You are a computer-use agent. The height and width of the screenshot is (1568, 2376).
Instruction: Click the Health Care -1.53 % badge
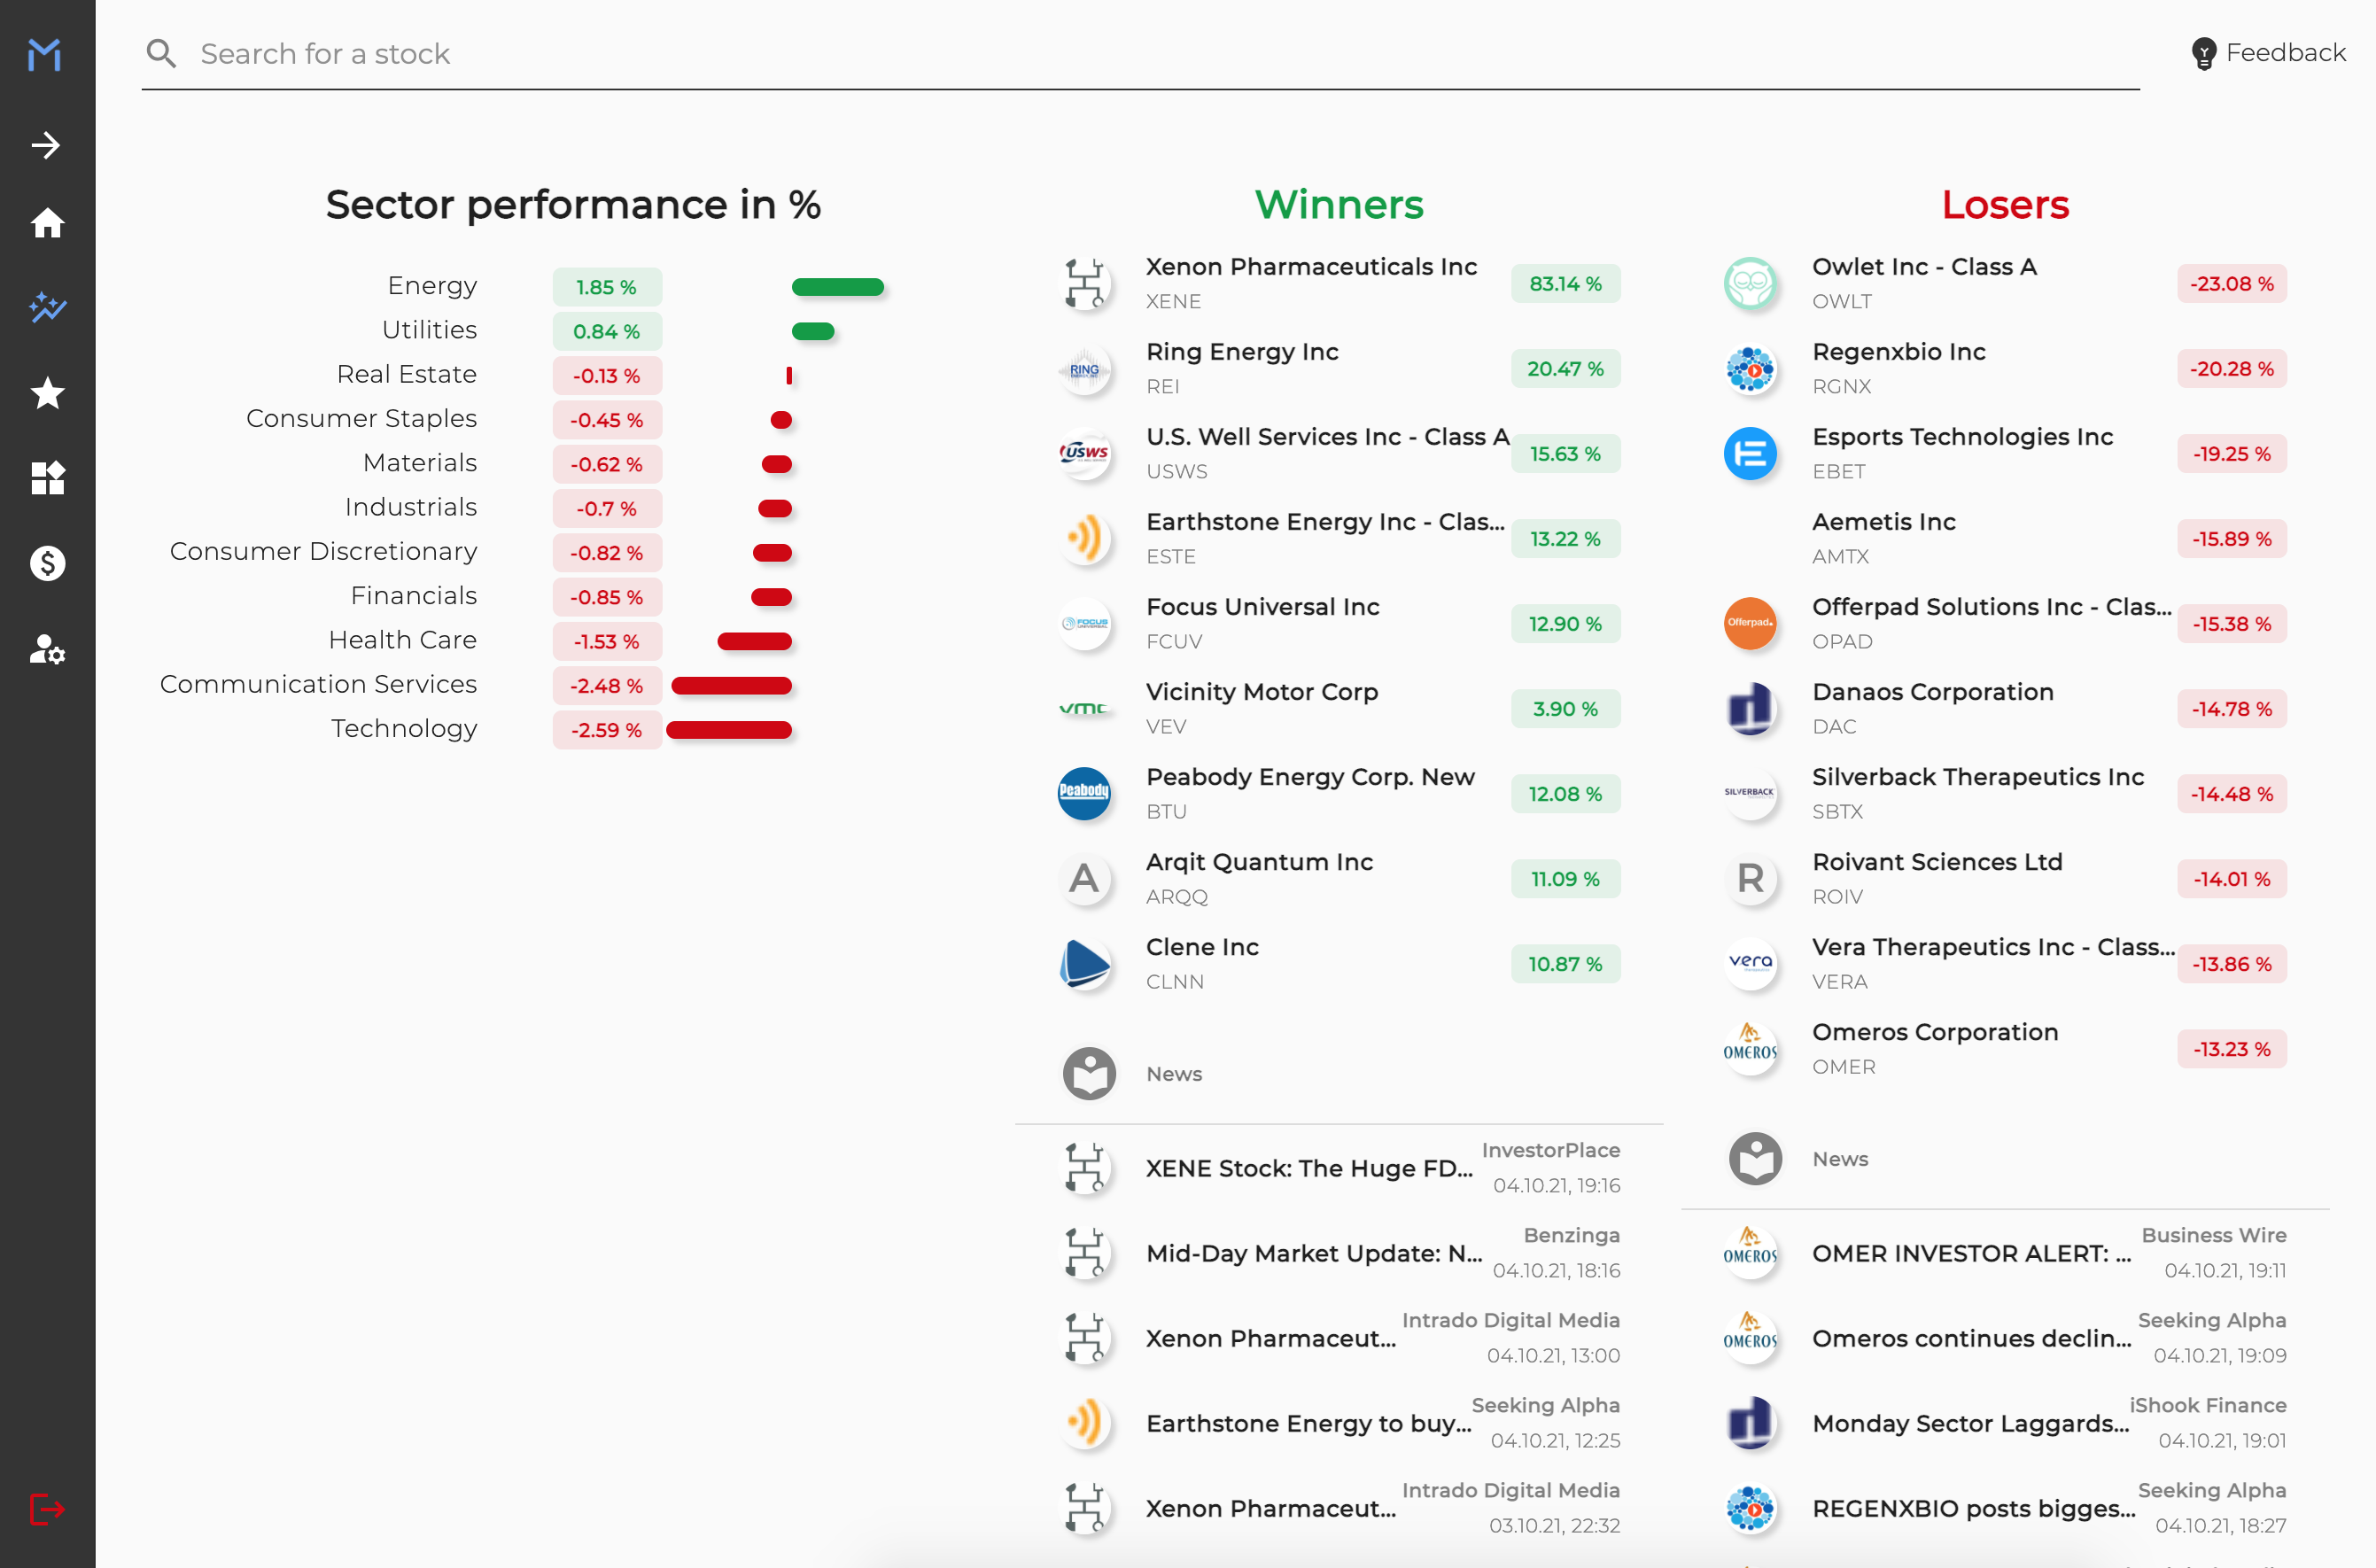(x=607, y=642)
